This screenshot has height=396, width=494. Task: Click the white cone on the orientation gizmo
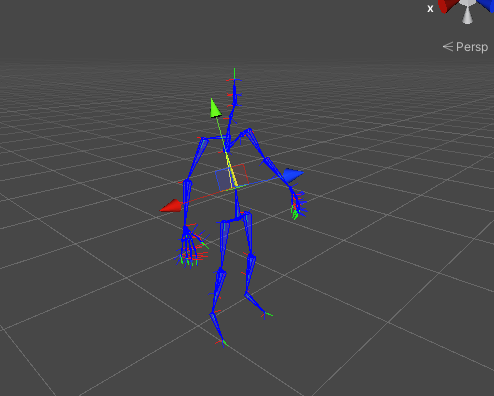tap(467, 16)
